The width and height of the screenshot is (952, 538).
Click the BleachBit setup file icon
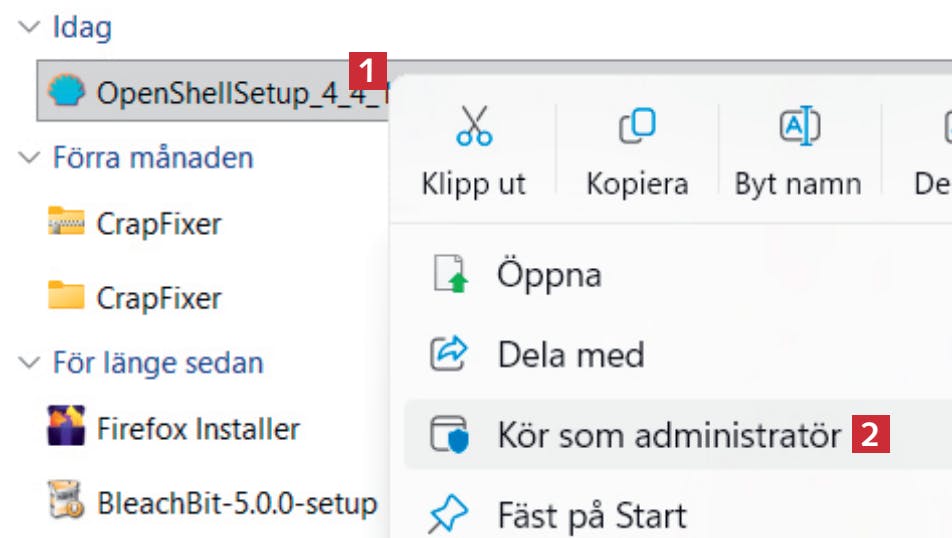tap(66, 501)
